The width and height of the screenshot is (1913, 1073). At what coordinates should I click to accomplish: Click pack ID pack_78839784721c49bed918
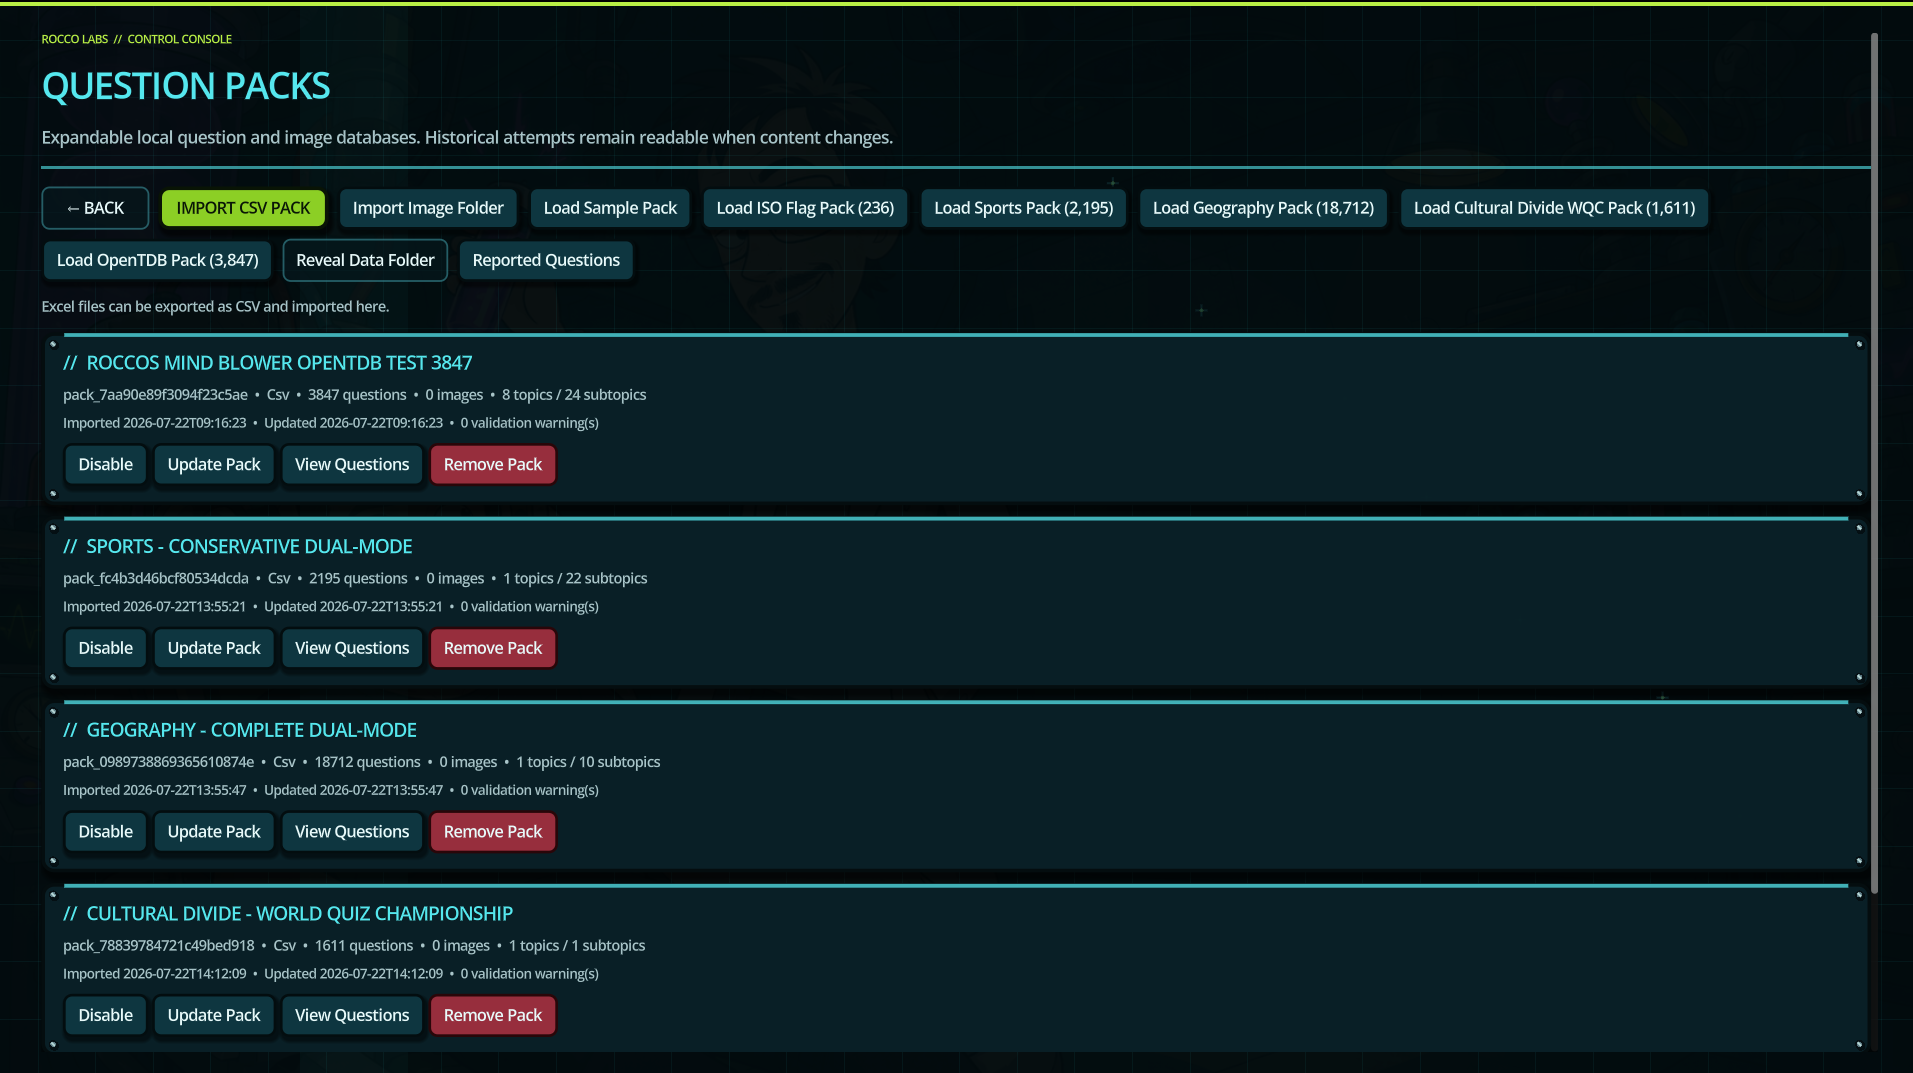click(x=159, y=945)
